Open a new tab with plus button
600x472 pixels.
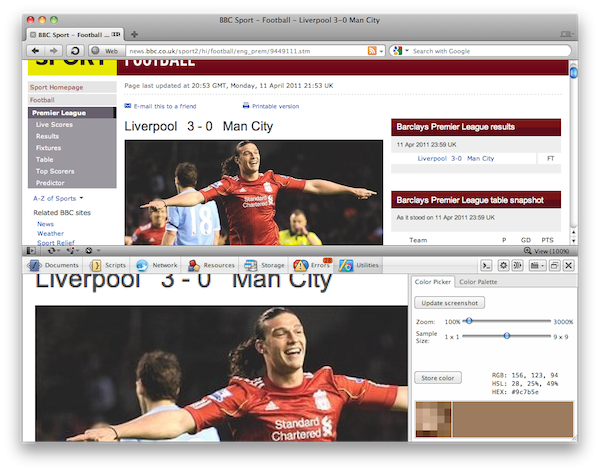coord(134,34)
